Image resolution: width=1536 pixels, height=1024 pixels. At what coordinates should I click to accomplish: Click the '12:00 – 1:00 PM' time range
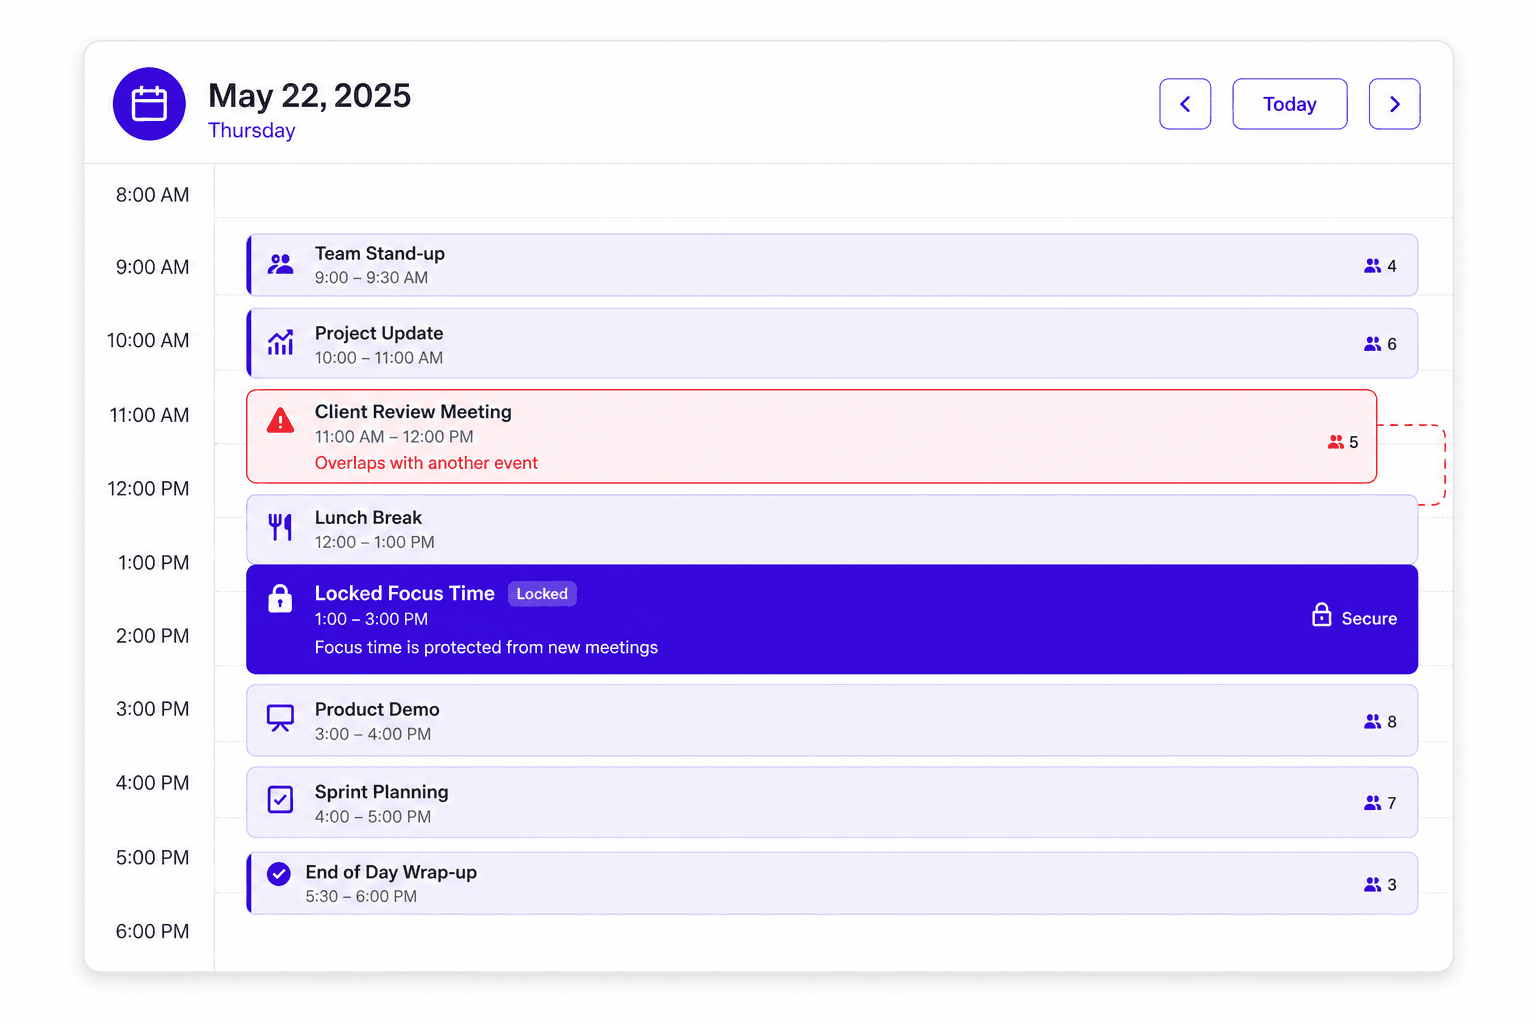point(375,543)
